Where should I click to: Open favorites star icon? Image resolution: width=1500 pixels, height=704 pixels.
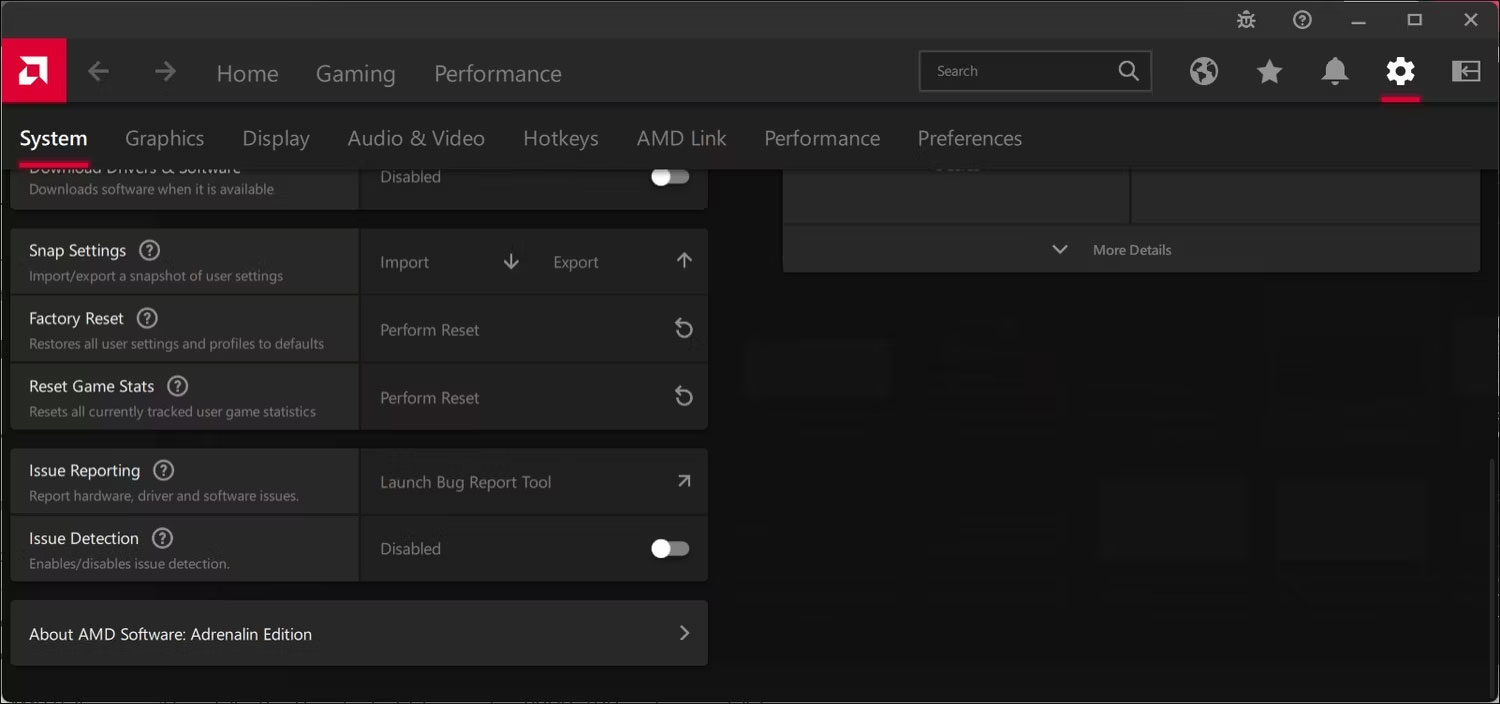[x=1269, y=71]
